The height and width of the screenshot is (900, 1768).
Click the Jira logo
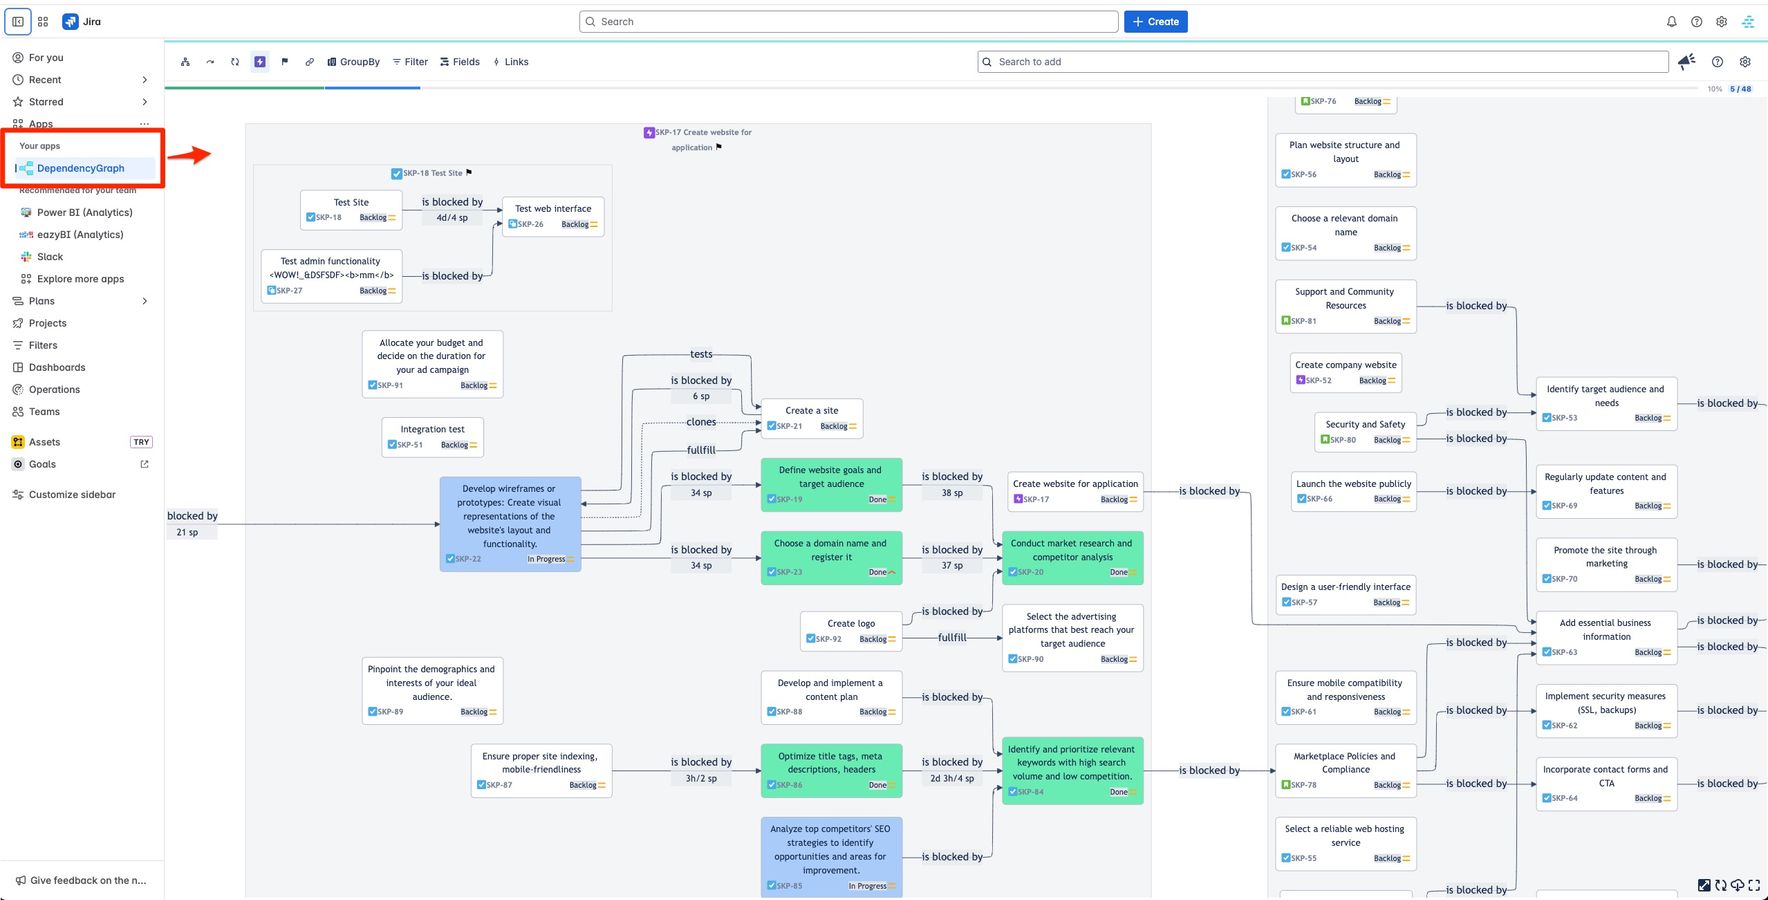tap(81, 21)
